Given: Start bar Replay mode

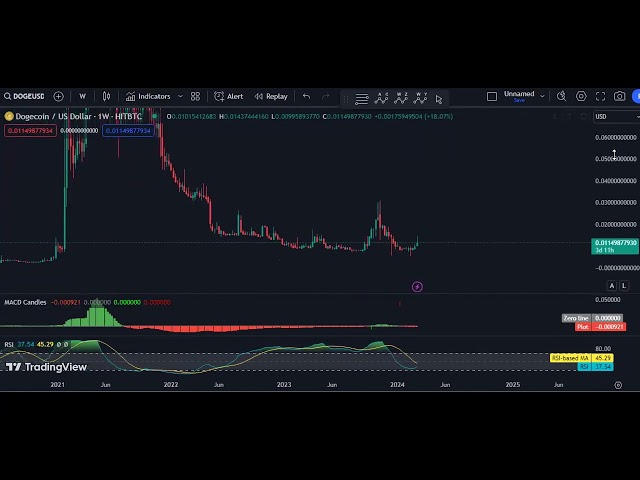Looking at the screenshot, I should pos(271,97).
